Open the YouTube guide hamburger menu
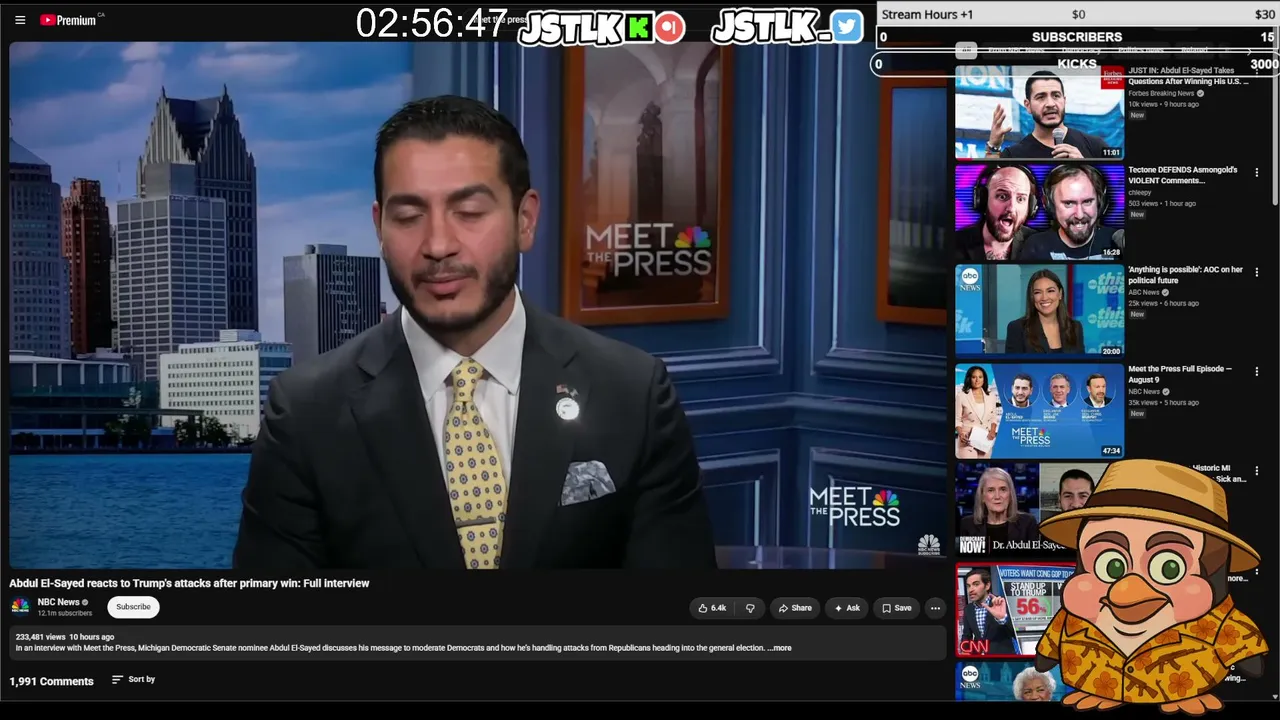This screenshot has width=1280, height=720. pyautogui.click(x=20, y=20)
